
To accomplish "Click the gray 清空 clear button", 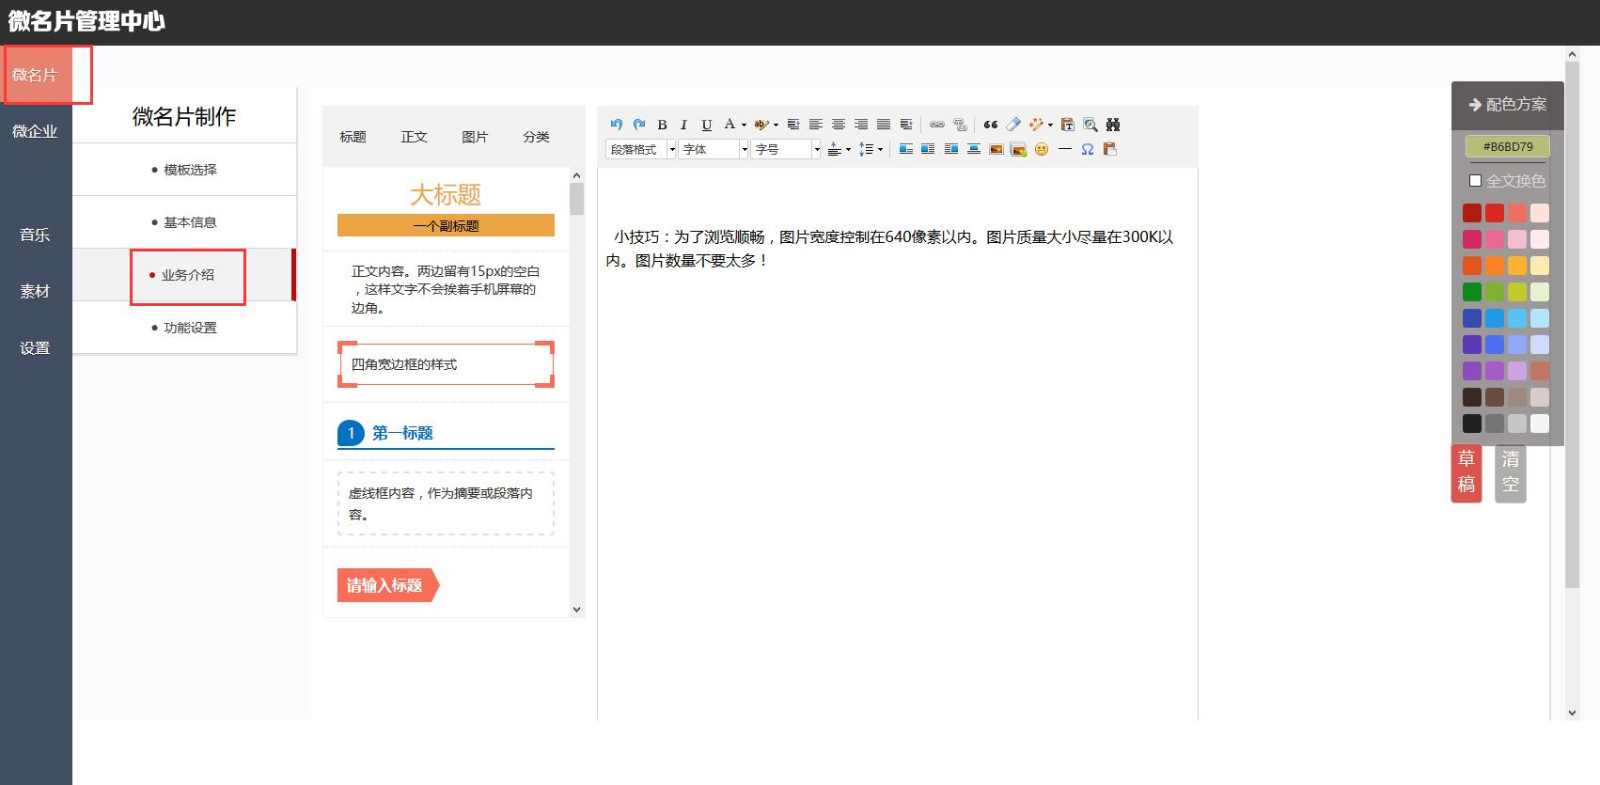I will click(1510, 472).
